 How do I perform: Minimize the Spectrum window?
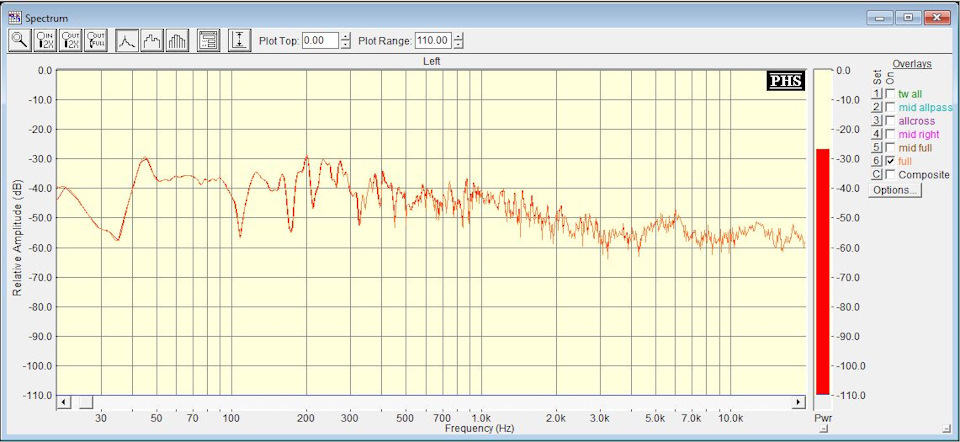click(880, 18)
